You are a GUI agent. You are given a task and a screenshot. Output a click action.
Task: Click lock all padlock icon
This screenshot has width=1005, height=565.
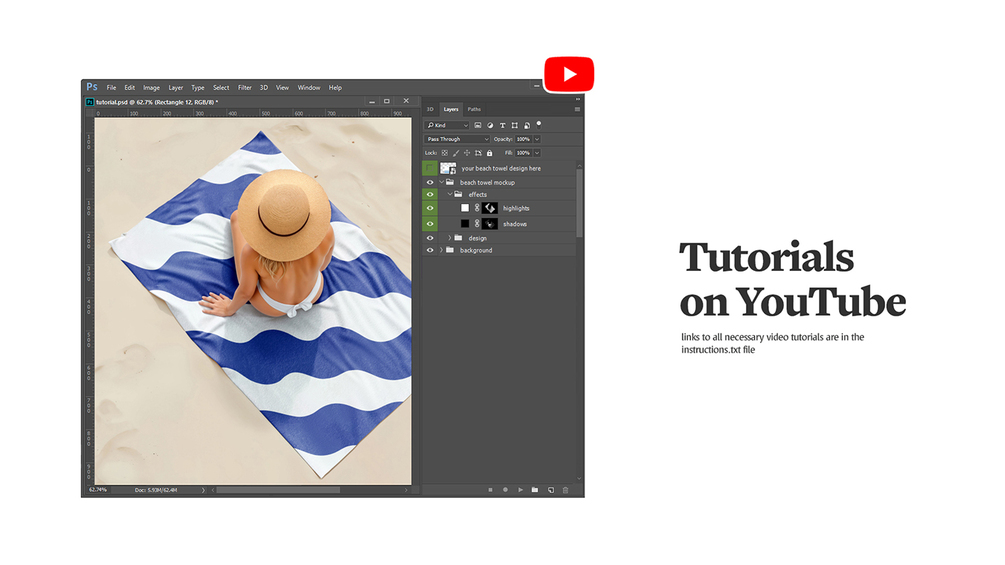coord(490,153)
